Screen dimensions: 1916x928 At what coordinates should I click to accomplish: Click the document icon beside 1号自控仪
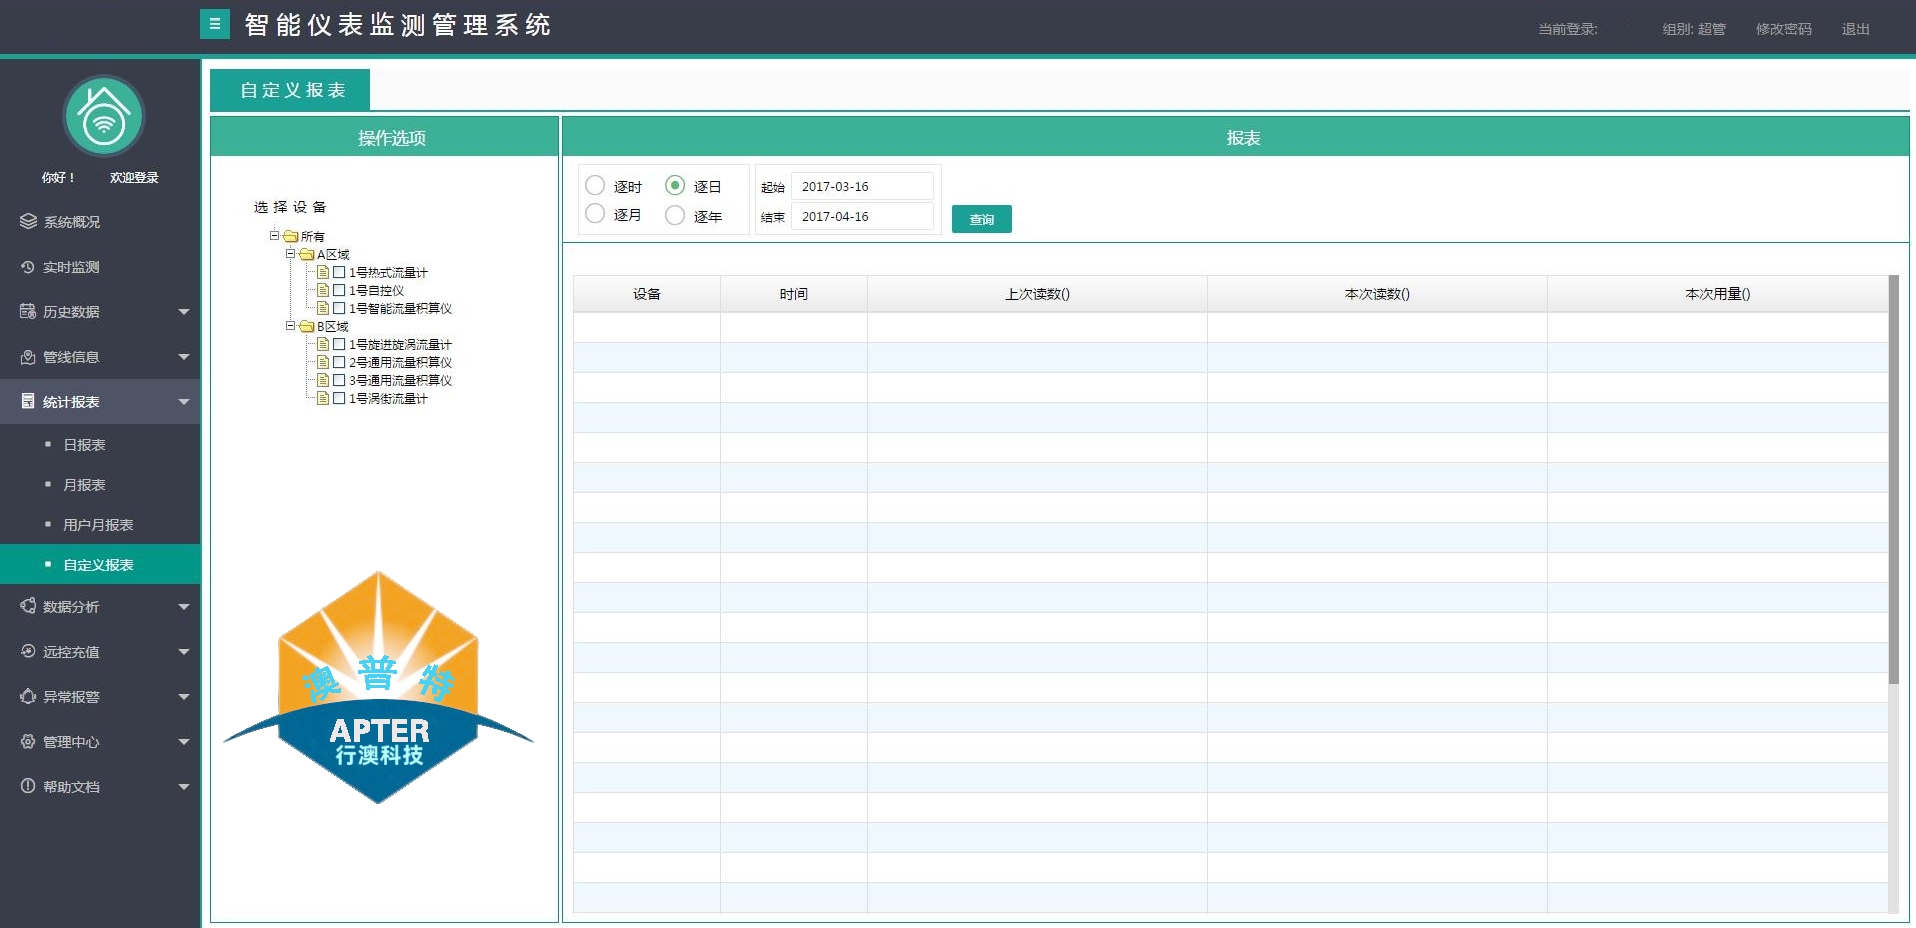coord(323,290)
